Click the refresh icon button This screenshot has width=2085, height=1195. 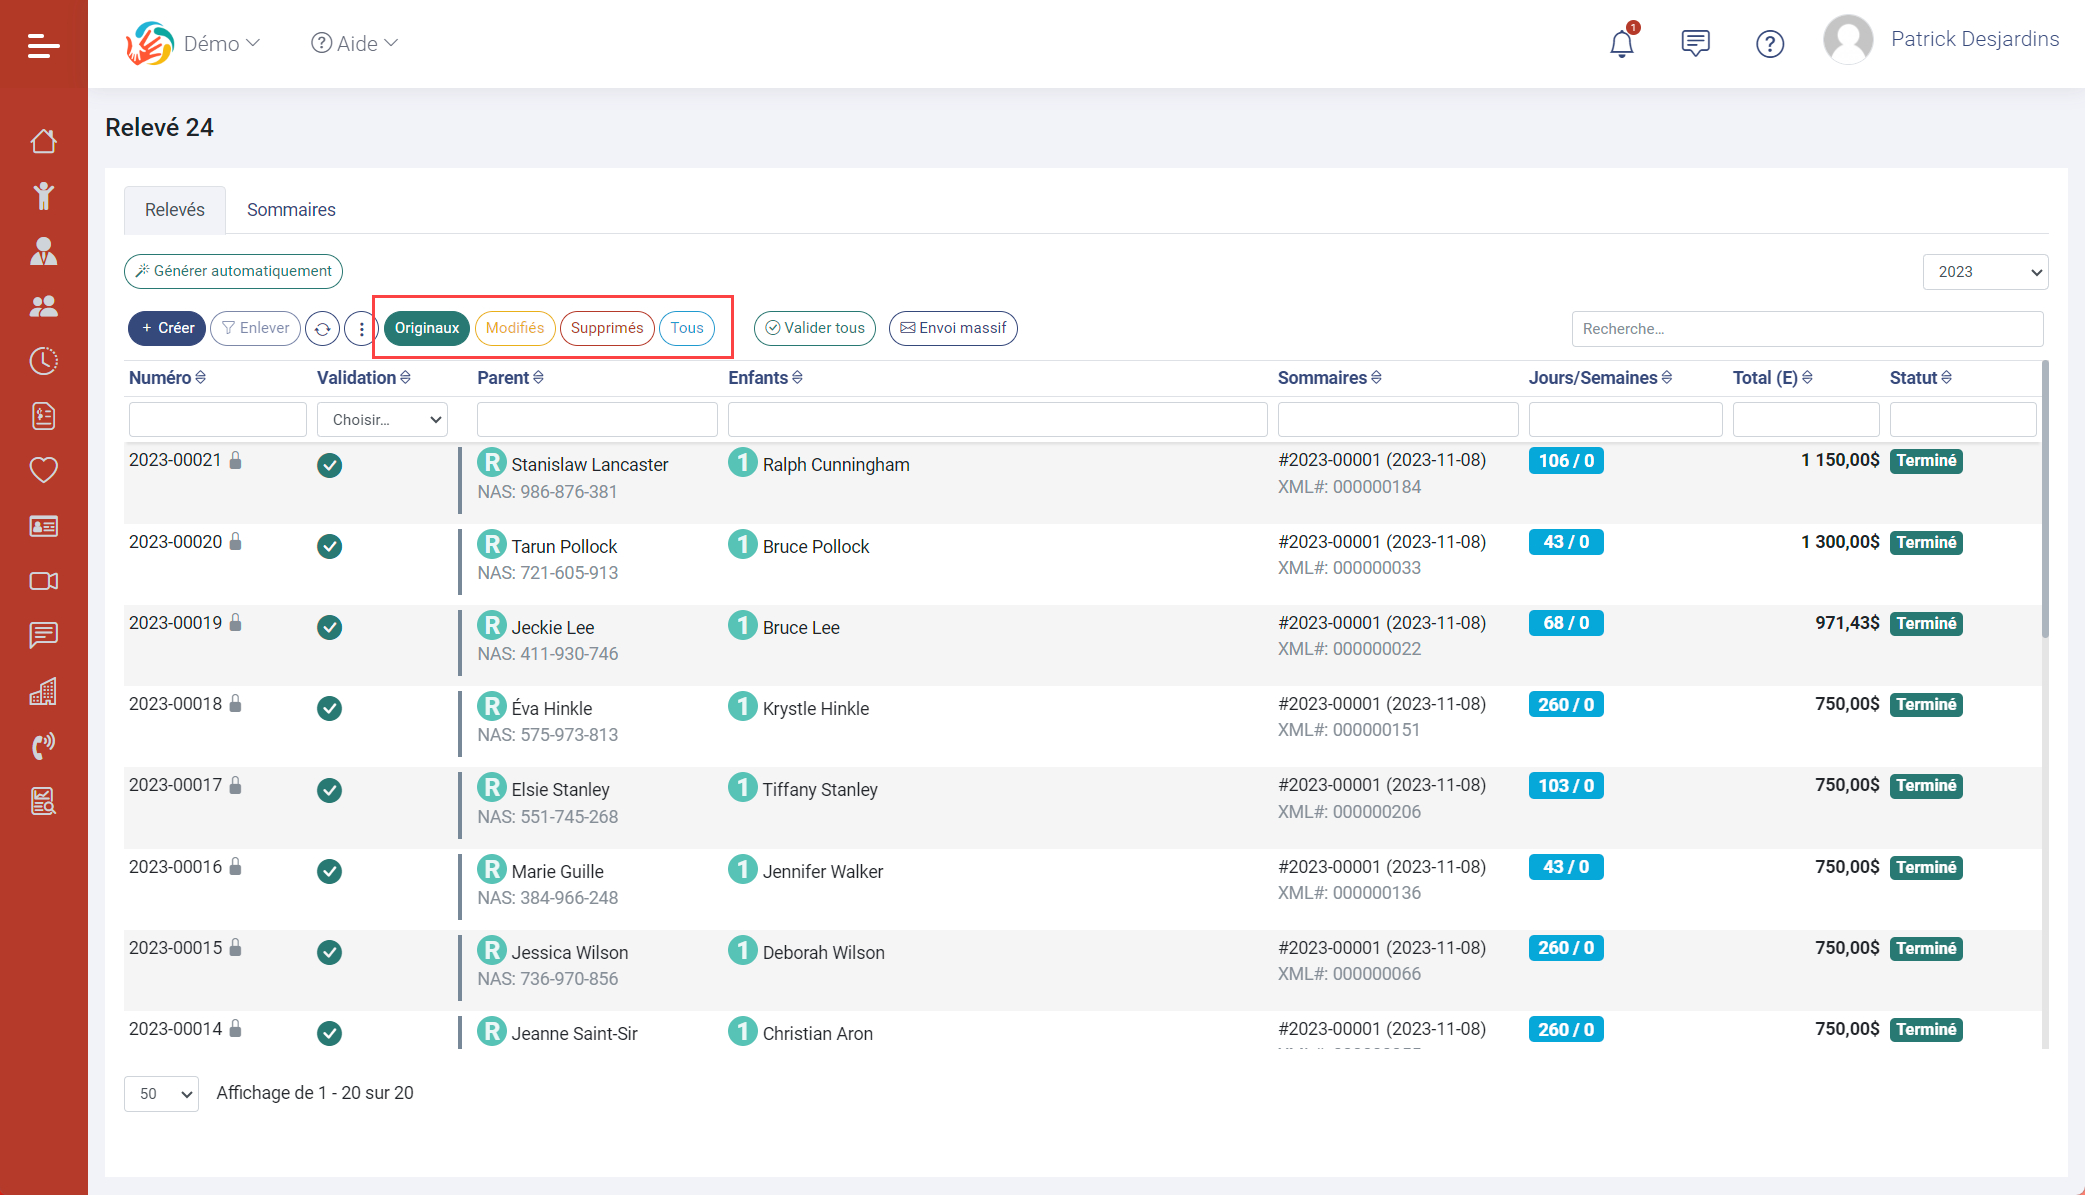(x=322, y=329)
